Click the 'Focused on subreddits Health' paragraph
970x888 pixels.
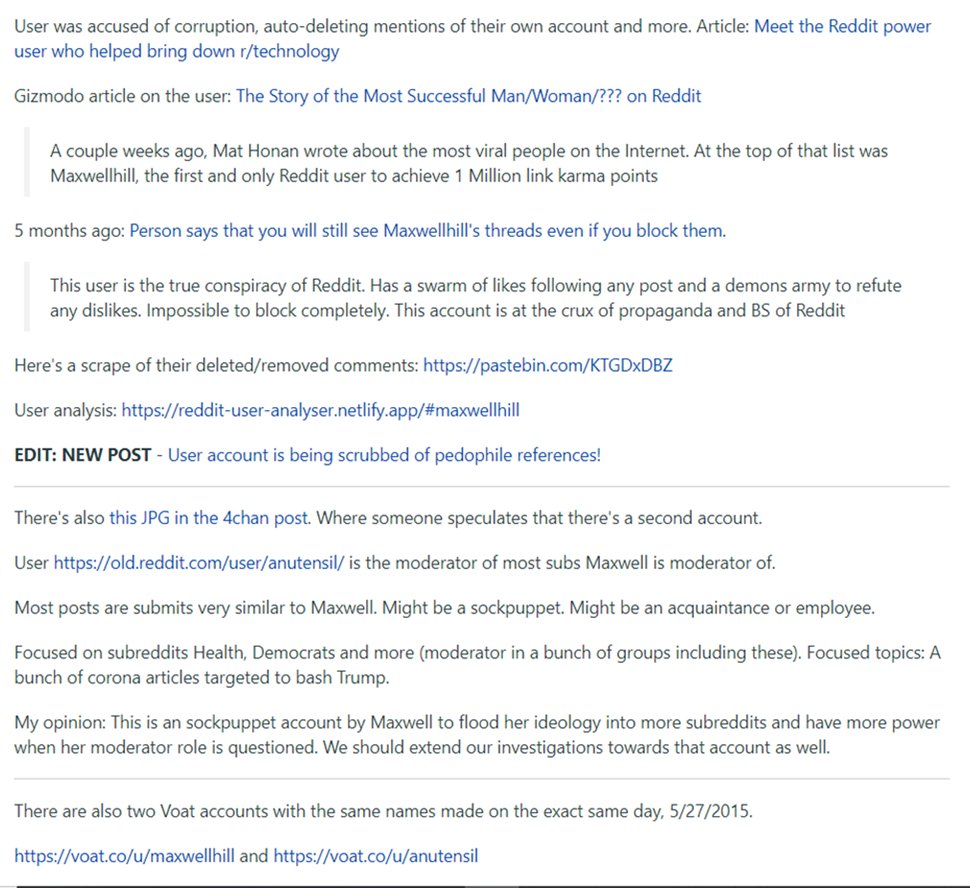[477, 664]
